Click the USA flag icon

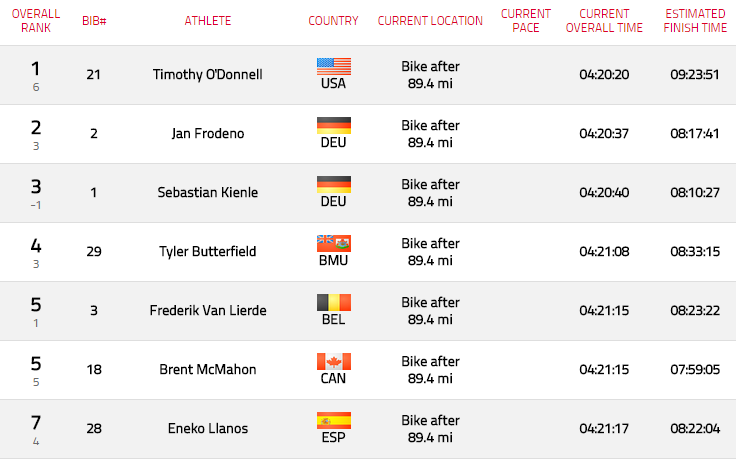[x=334, y=67]
